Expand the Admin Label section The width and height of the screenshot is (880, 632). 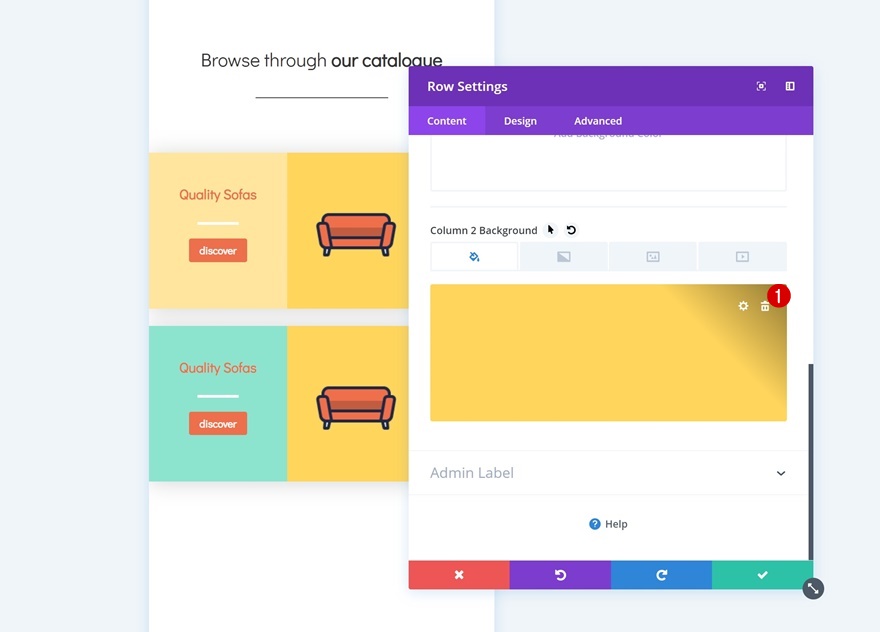tap(608, 473)
